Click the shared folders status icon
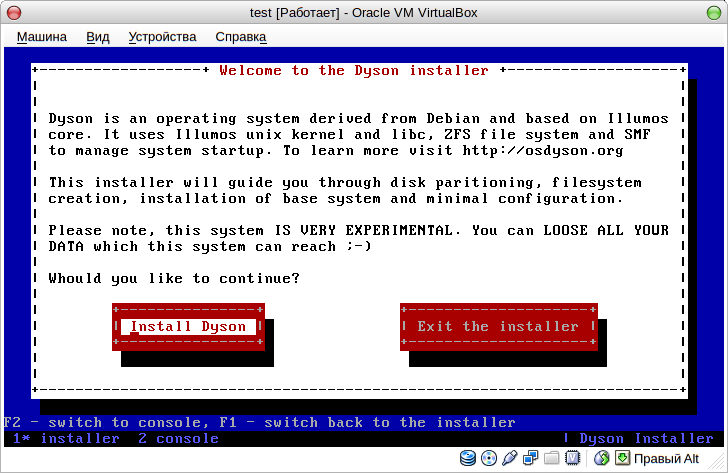 [552, 458]
